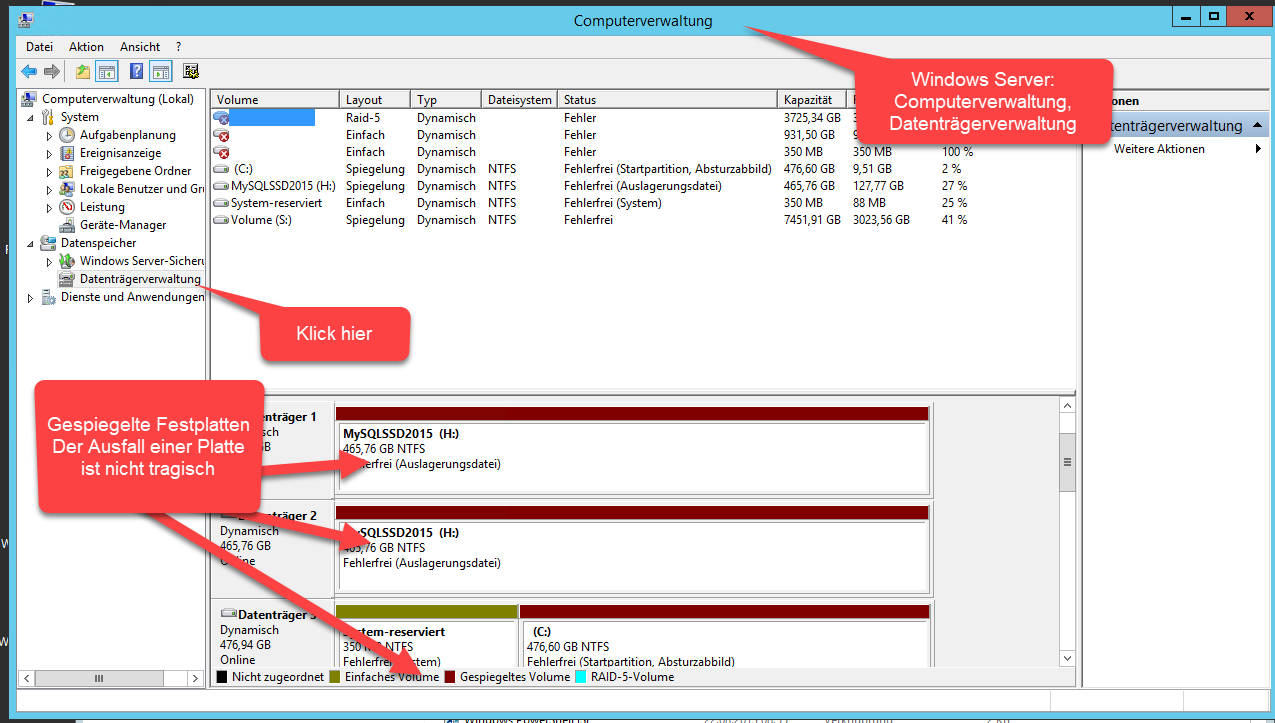Viewport: 1275px width, 723px height.
Task: Click the System-reserviert volume drive icon
Action: pos(222,203)
